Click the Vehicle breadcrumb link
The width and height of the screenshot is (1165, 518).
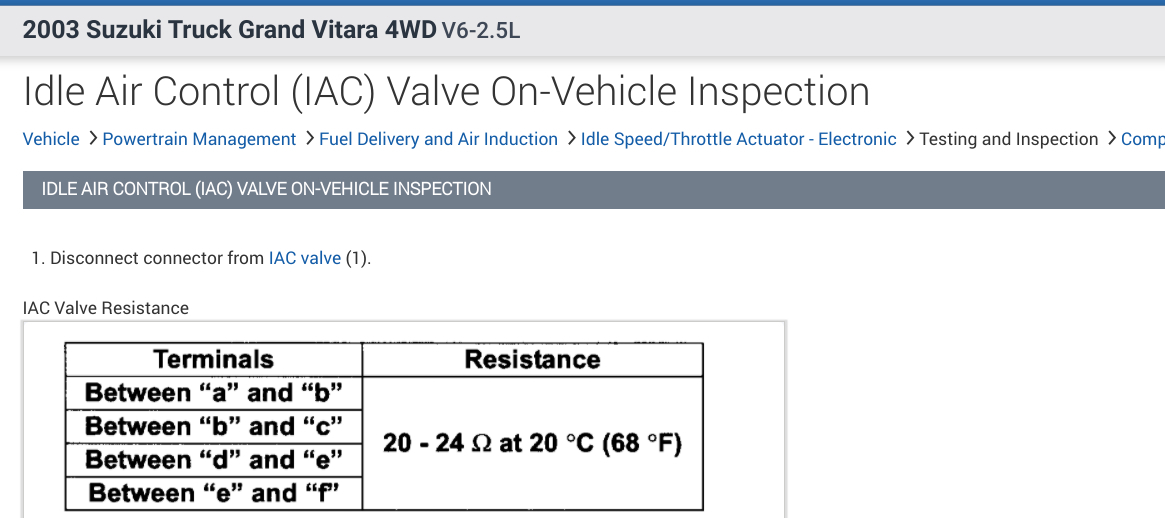click(51, 139)
